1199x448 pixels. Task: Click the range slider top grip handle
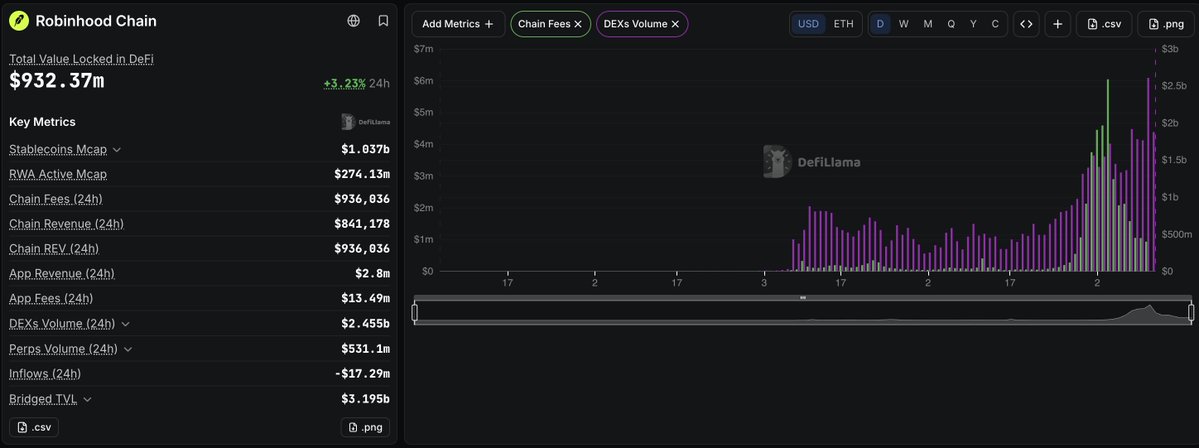pyautogui.click(x=803, y=297)
